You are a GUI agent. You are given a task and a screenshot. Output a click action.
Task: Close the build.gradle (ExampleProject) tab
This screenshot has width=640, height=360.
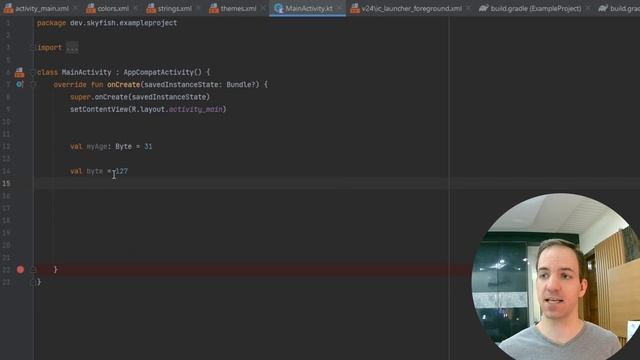coord(588,8)
